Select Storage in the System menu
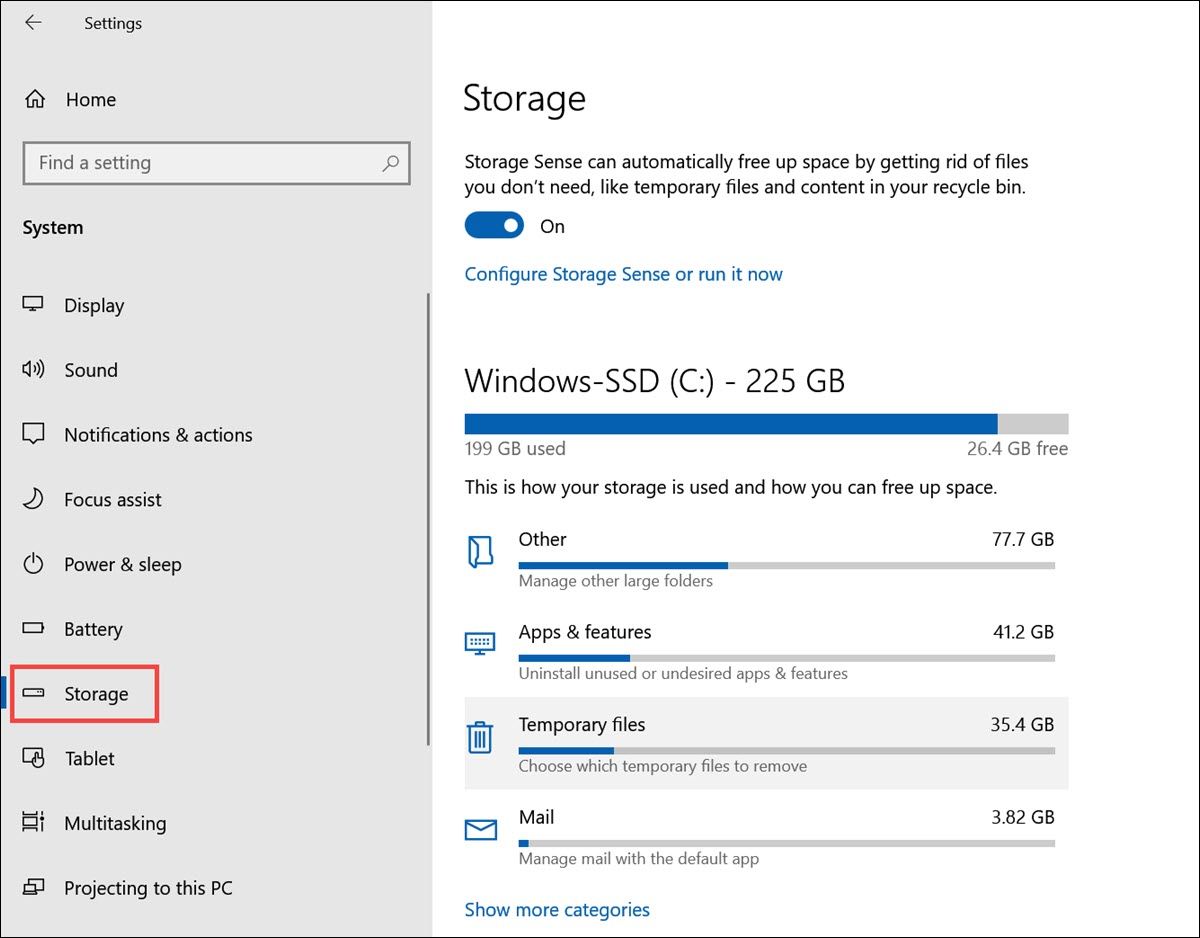Image resolution: width=1200 pixels, height=938 pixels. [95, 693]
